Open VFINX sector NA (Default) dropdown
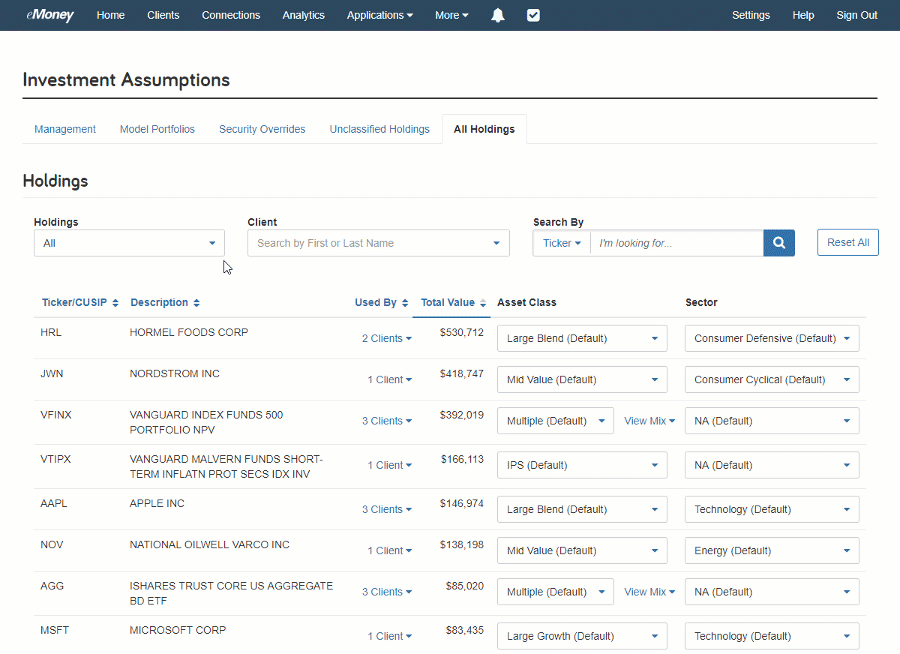900x654 pixels. (772, 421)
